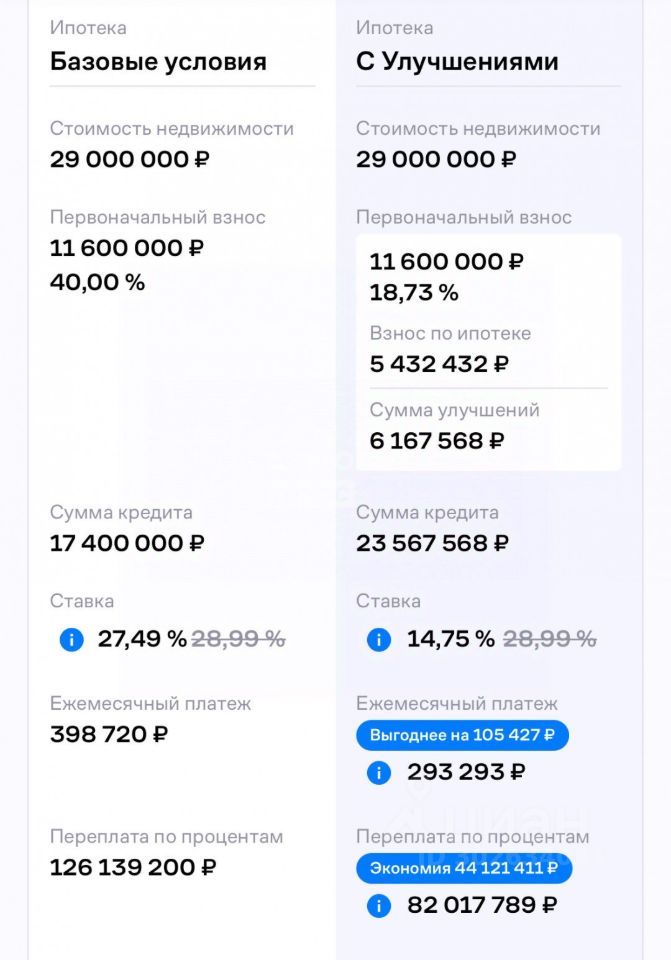
Task: Click 'Сумма улучшений' value 6 167 568 ₽
Action: pyautogui.click(x=437, y=440)
